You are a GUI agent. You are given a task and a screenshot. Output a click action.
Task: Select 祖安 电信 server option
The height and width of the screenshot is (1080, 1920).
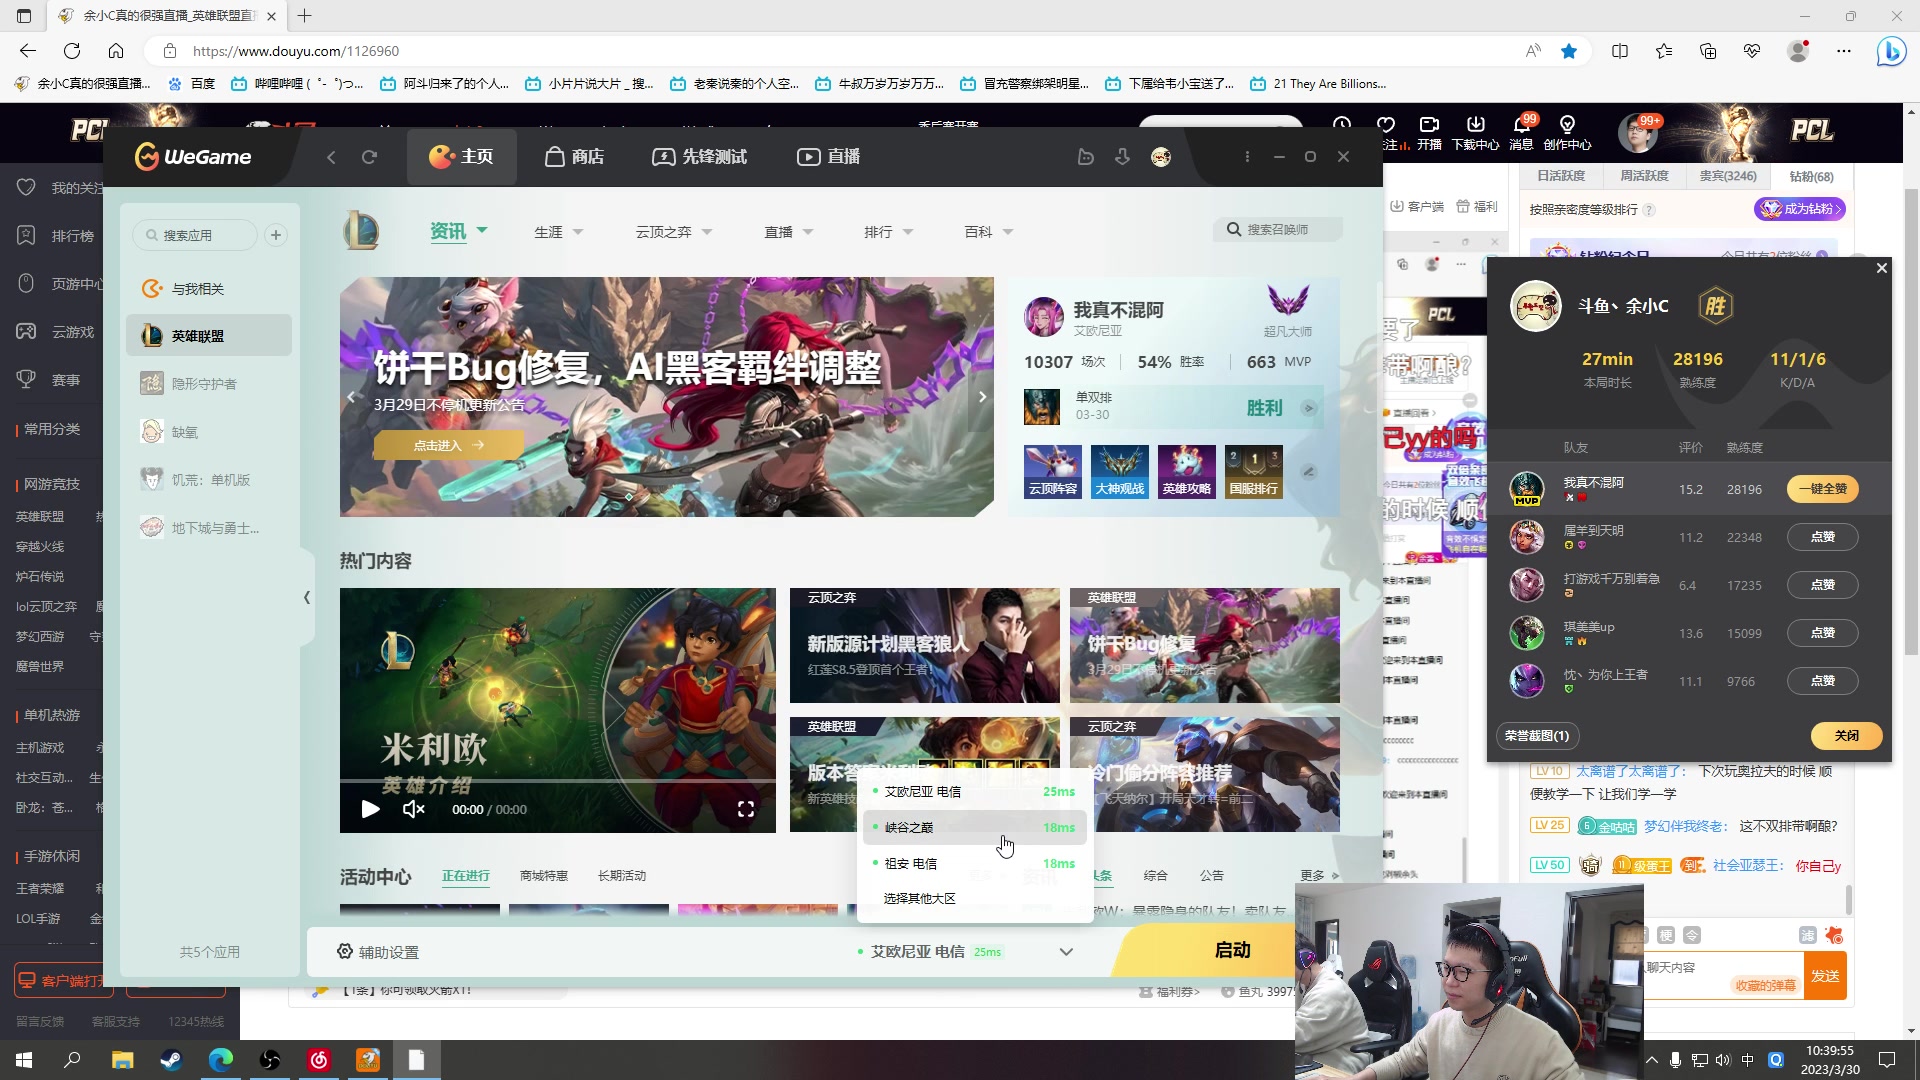(x=911, y=863)
